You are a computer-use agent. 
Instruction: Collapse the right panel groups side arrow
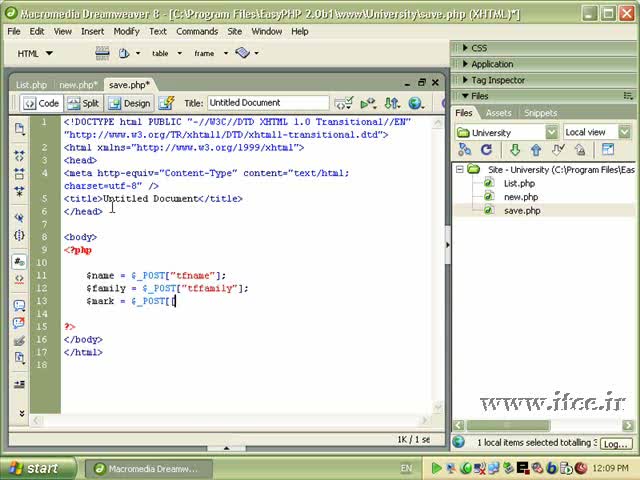tap(447, 245)
